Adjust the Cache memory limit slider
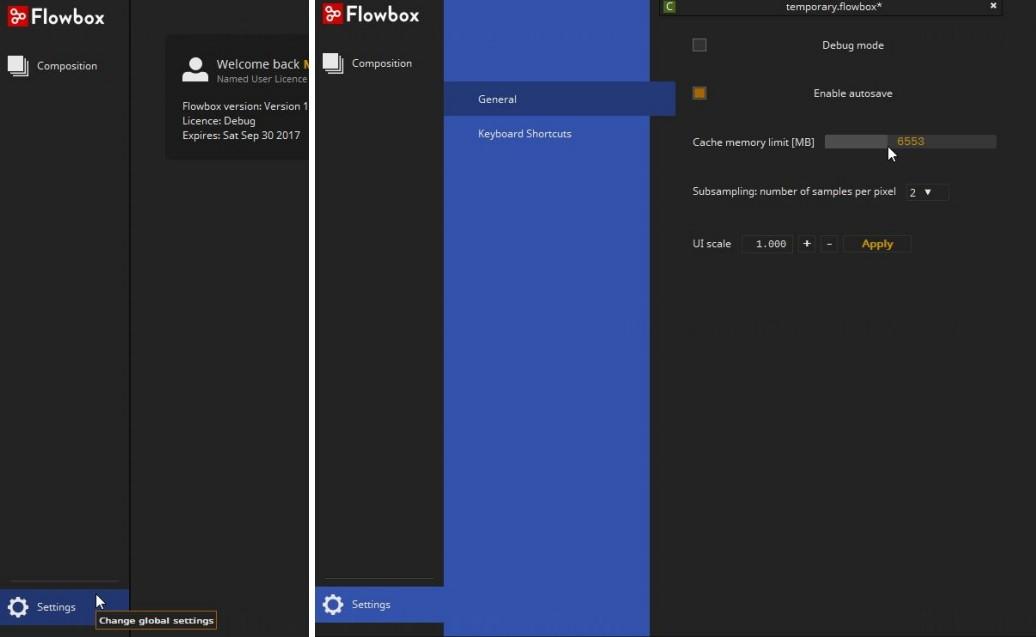The width and height of the screenshot is (1036, 637). tap(910, 141)
